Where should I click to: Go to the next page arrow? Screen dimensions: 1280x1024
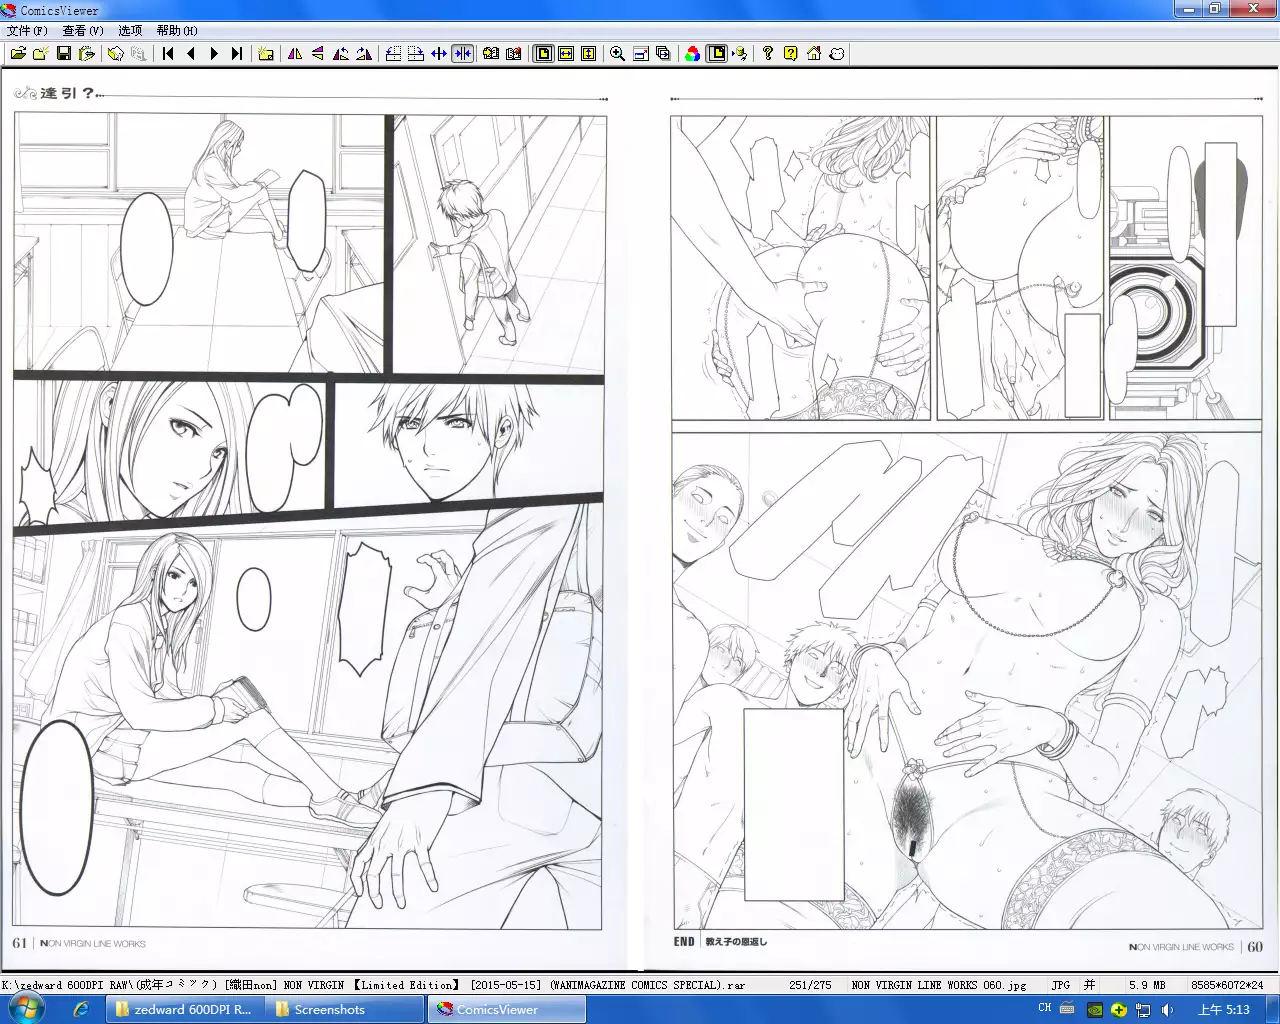tap(214, 54)
